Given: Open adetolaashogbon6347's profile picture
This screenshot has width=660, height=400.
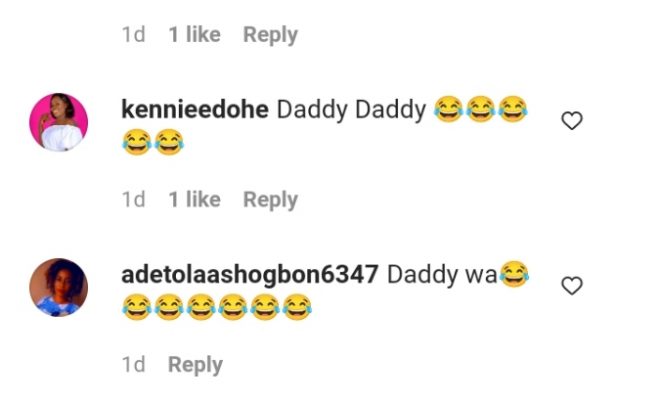Looking at the screenshot, I should [x=59, y=287].
